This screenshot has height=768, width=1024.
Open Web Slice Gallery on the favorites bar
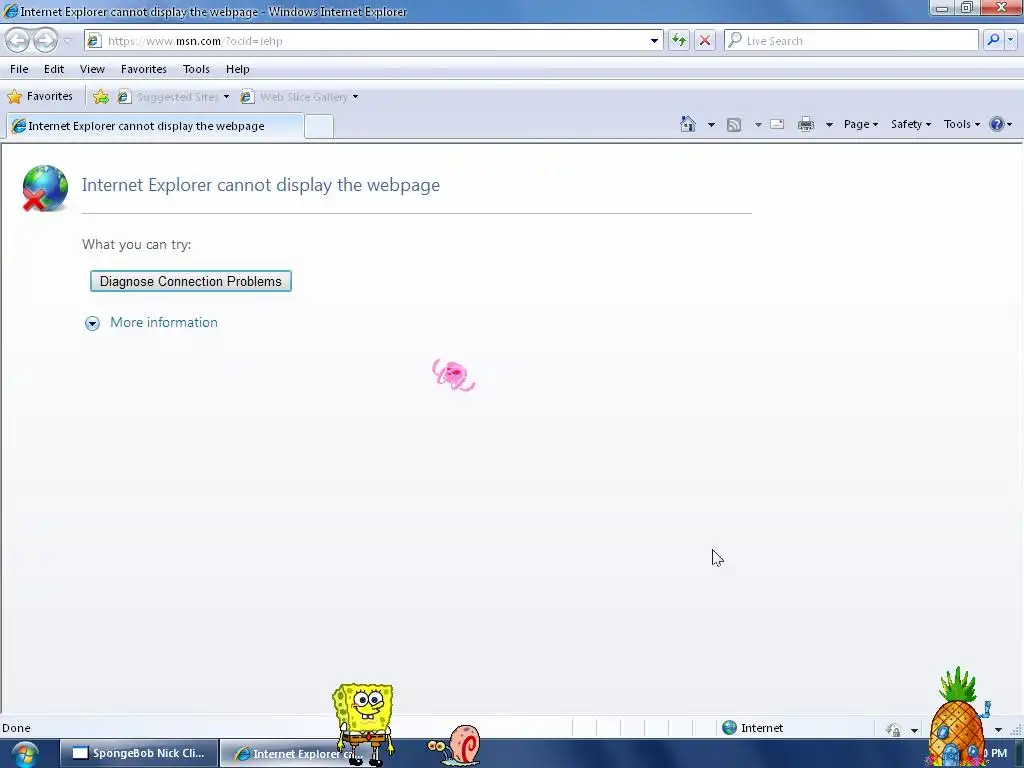coord(299,97)
